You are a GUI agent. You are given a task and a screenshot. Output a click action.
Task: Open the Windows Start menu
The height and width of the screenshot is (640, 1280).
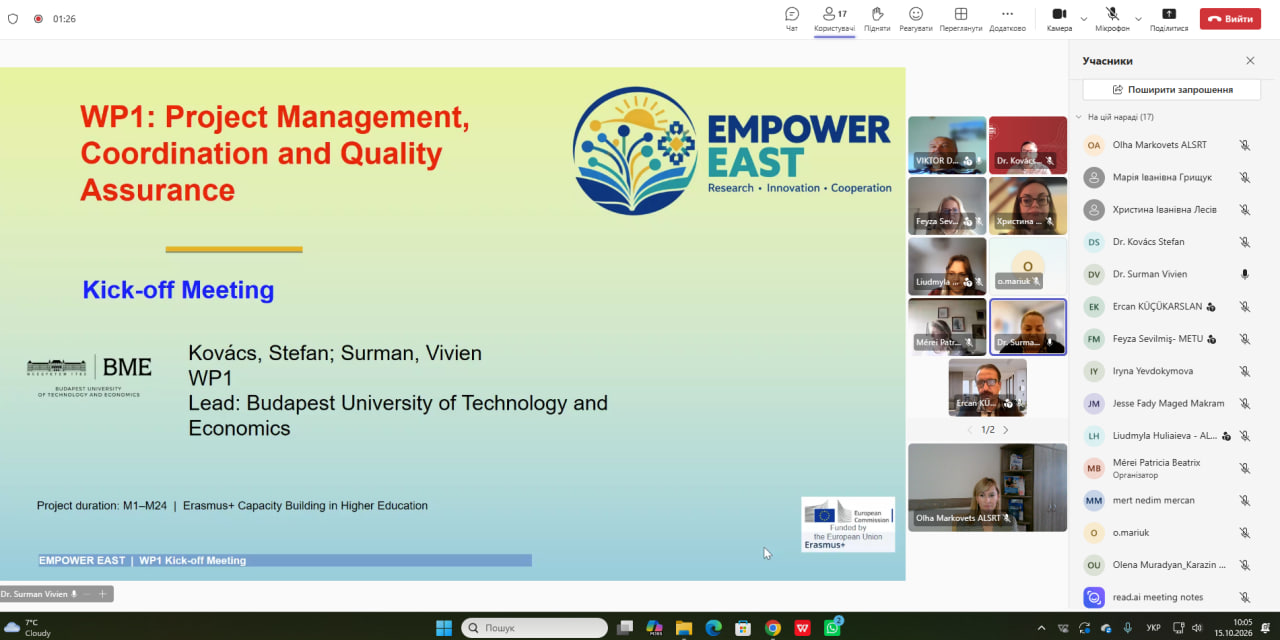coord(444,628)
